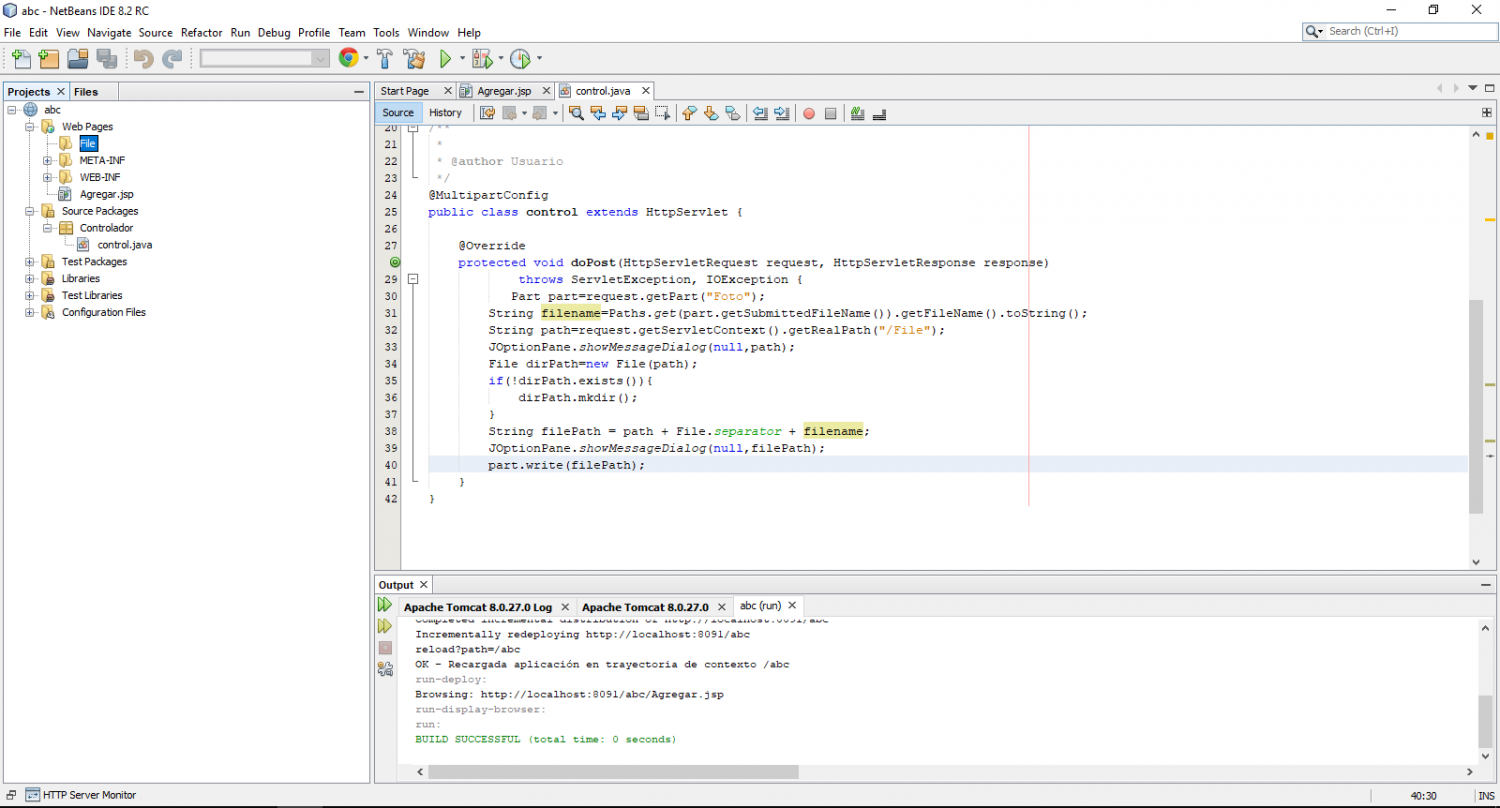Click the Save All toolbar icon

coord(106,59)
